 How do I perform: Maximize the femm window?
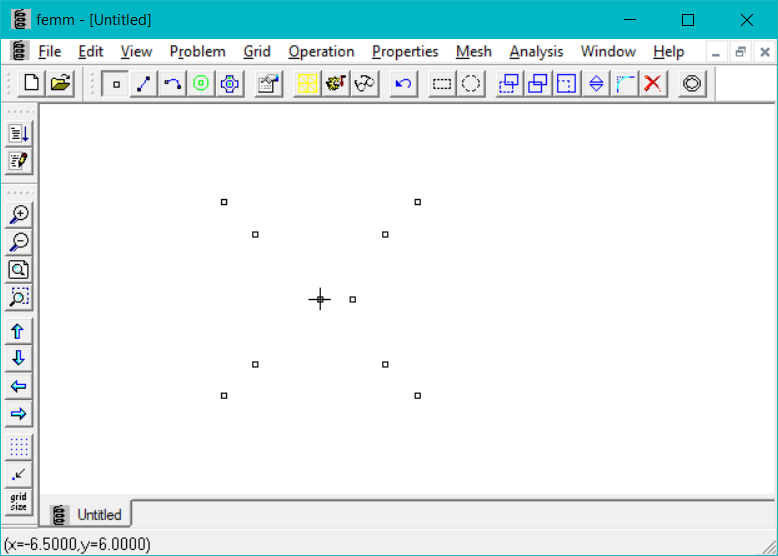[688, 20]
